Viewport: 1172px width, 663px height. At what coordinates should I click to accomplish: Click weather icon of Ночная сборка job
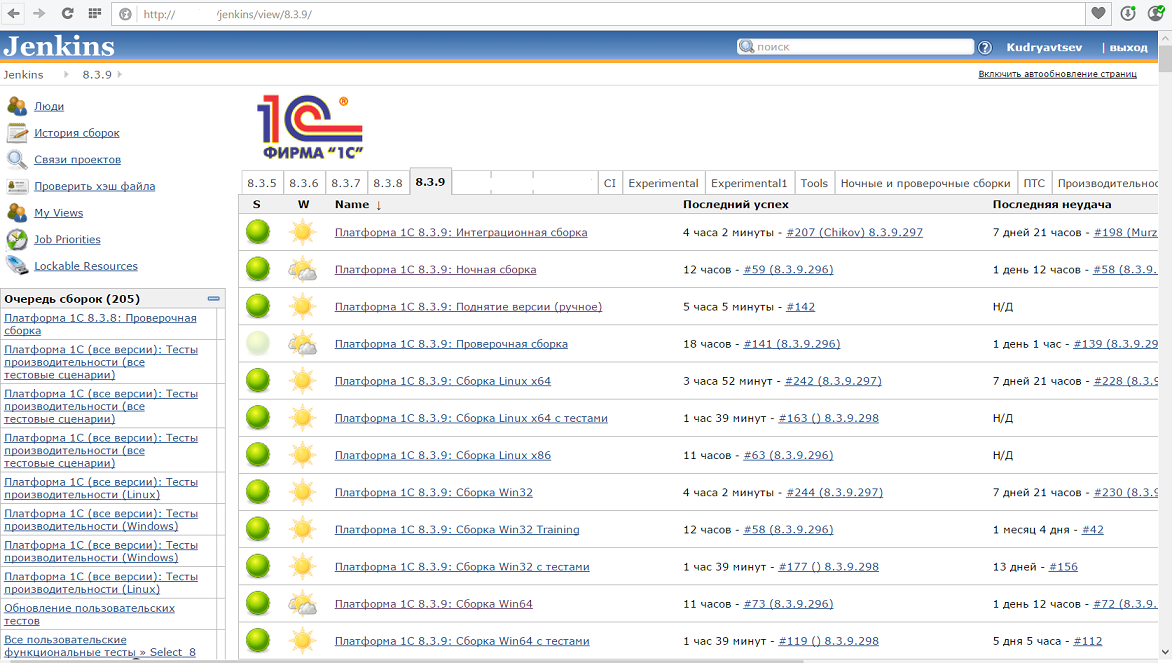pyautogui.click(x=303, y=269)
